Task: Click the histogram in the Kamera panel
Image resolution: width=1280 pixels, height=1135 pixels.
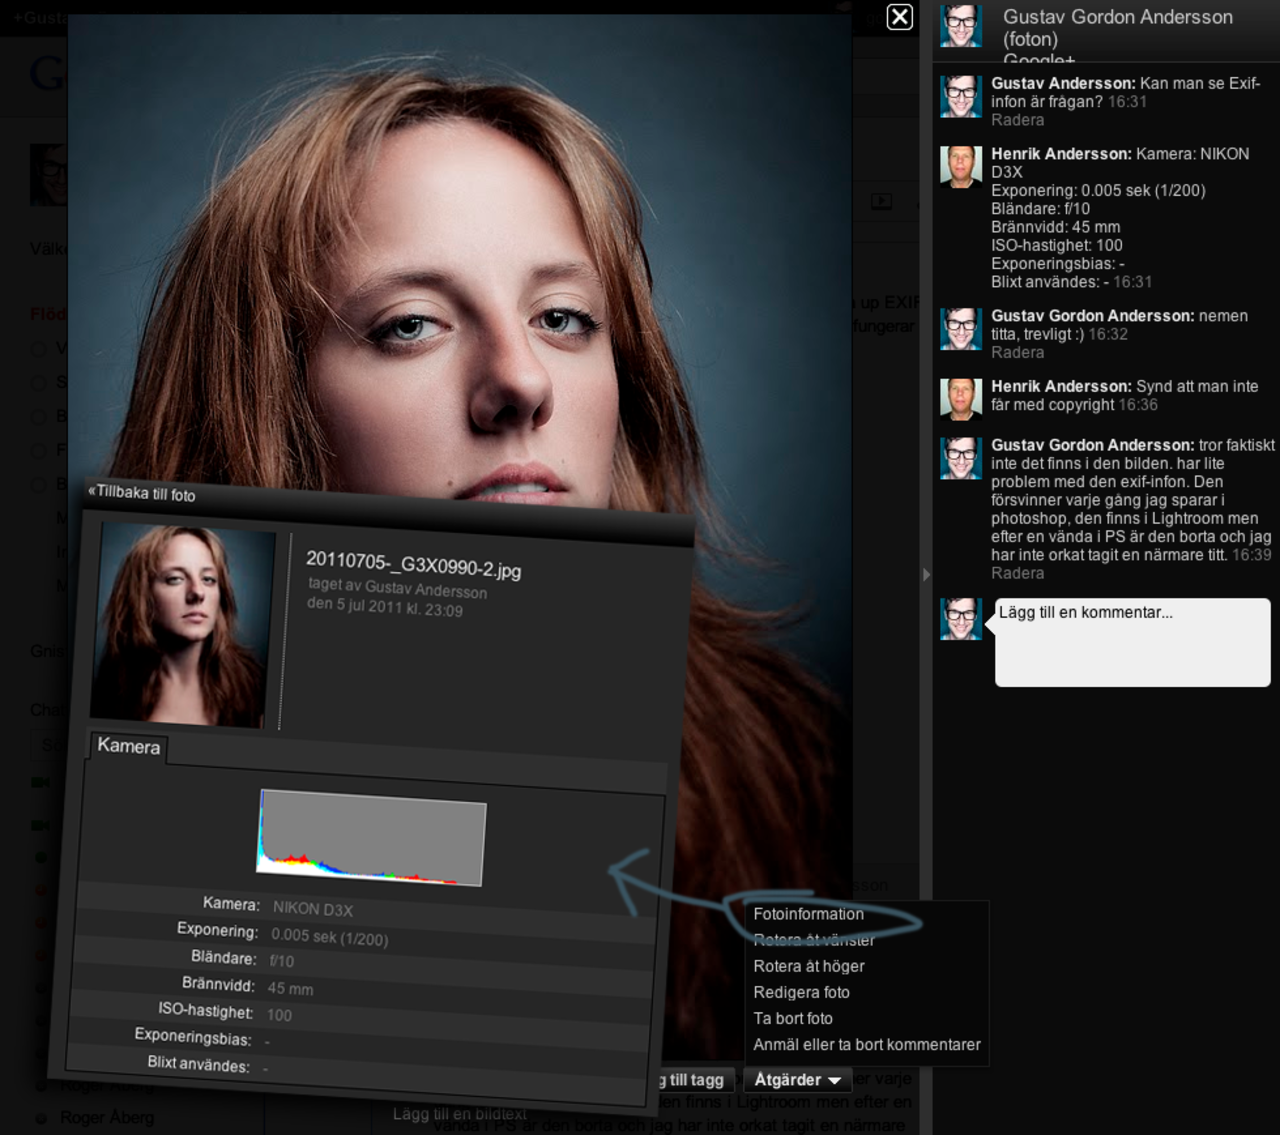Action: 371,838
